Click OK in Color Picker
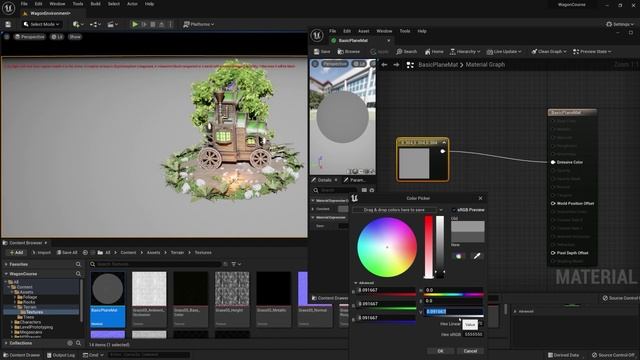This screenshot has height=360, width=640. click(x=440, y=351)
